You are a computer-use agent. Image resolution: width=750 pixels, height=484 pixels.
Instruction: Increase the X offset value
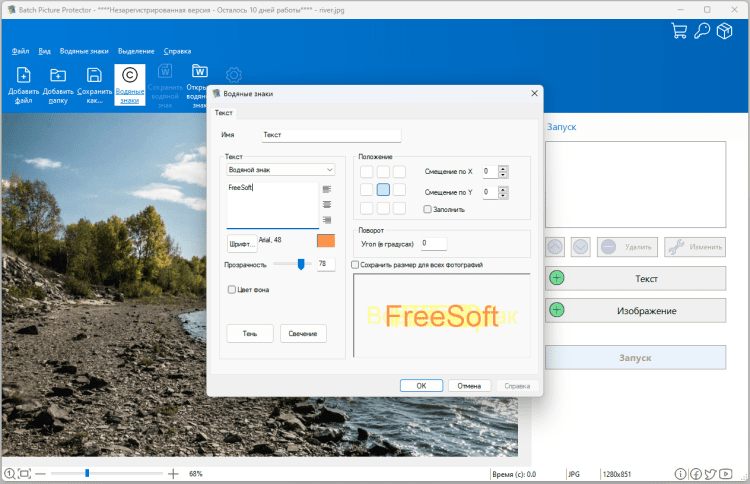(503, 168)
